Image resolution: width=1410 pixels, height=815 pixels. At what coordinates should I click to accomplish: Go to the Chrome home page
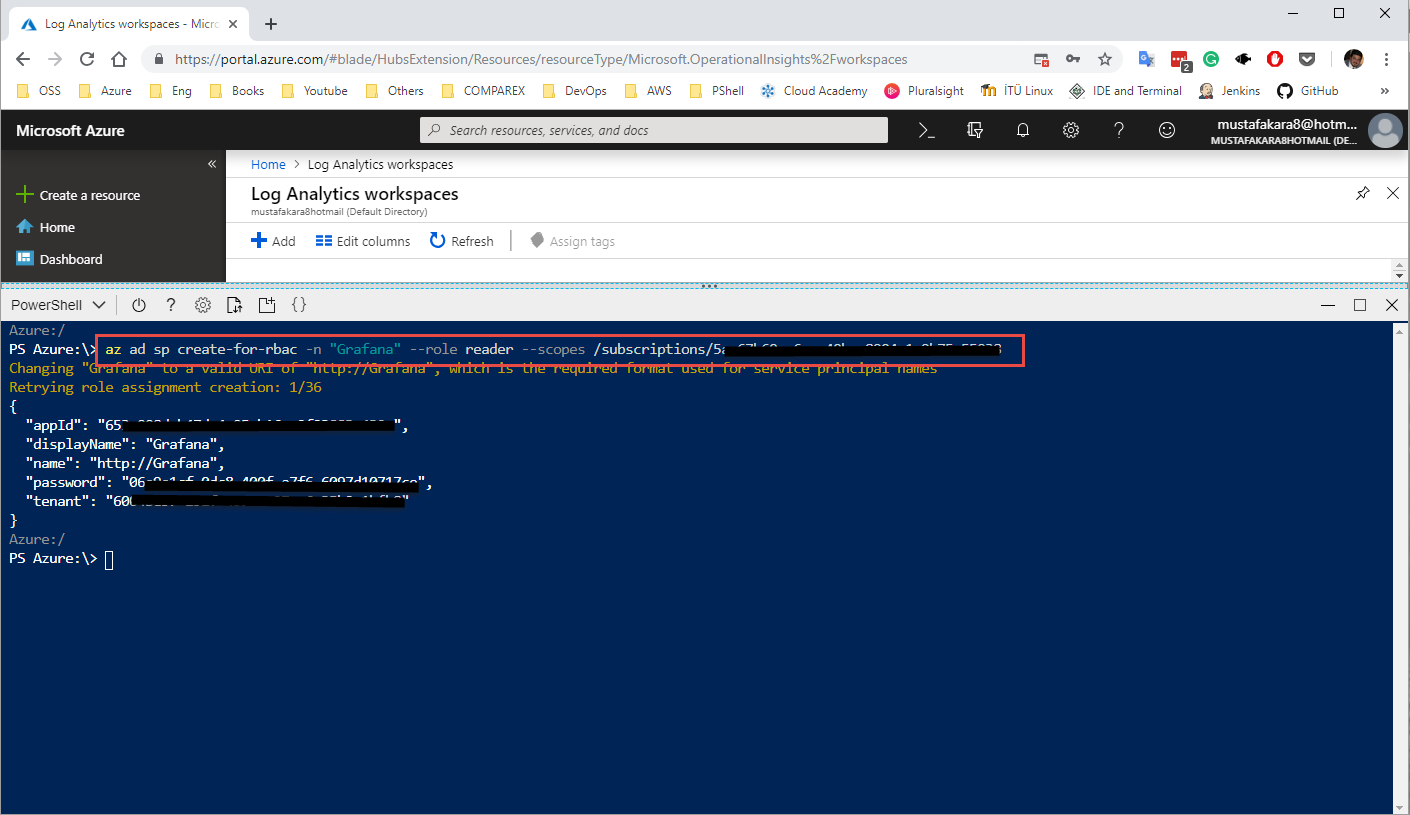click(x=119, y=59)
